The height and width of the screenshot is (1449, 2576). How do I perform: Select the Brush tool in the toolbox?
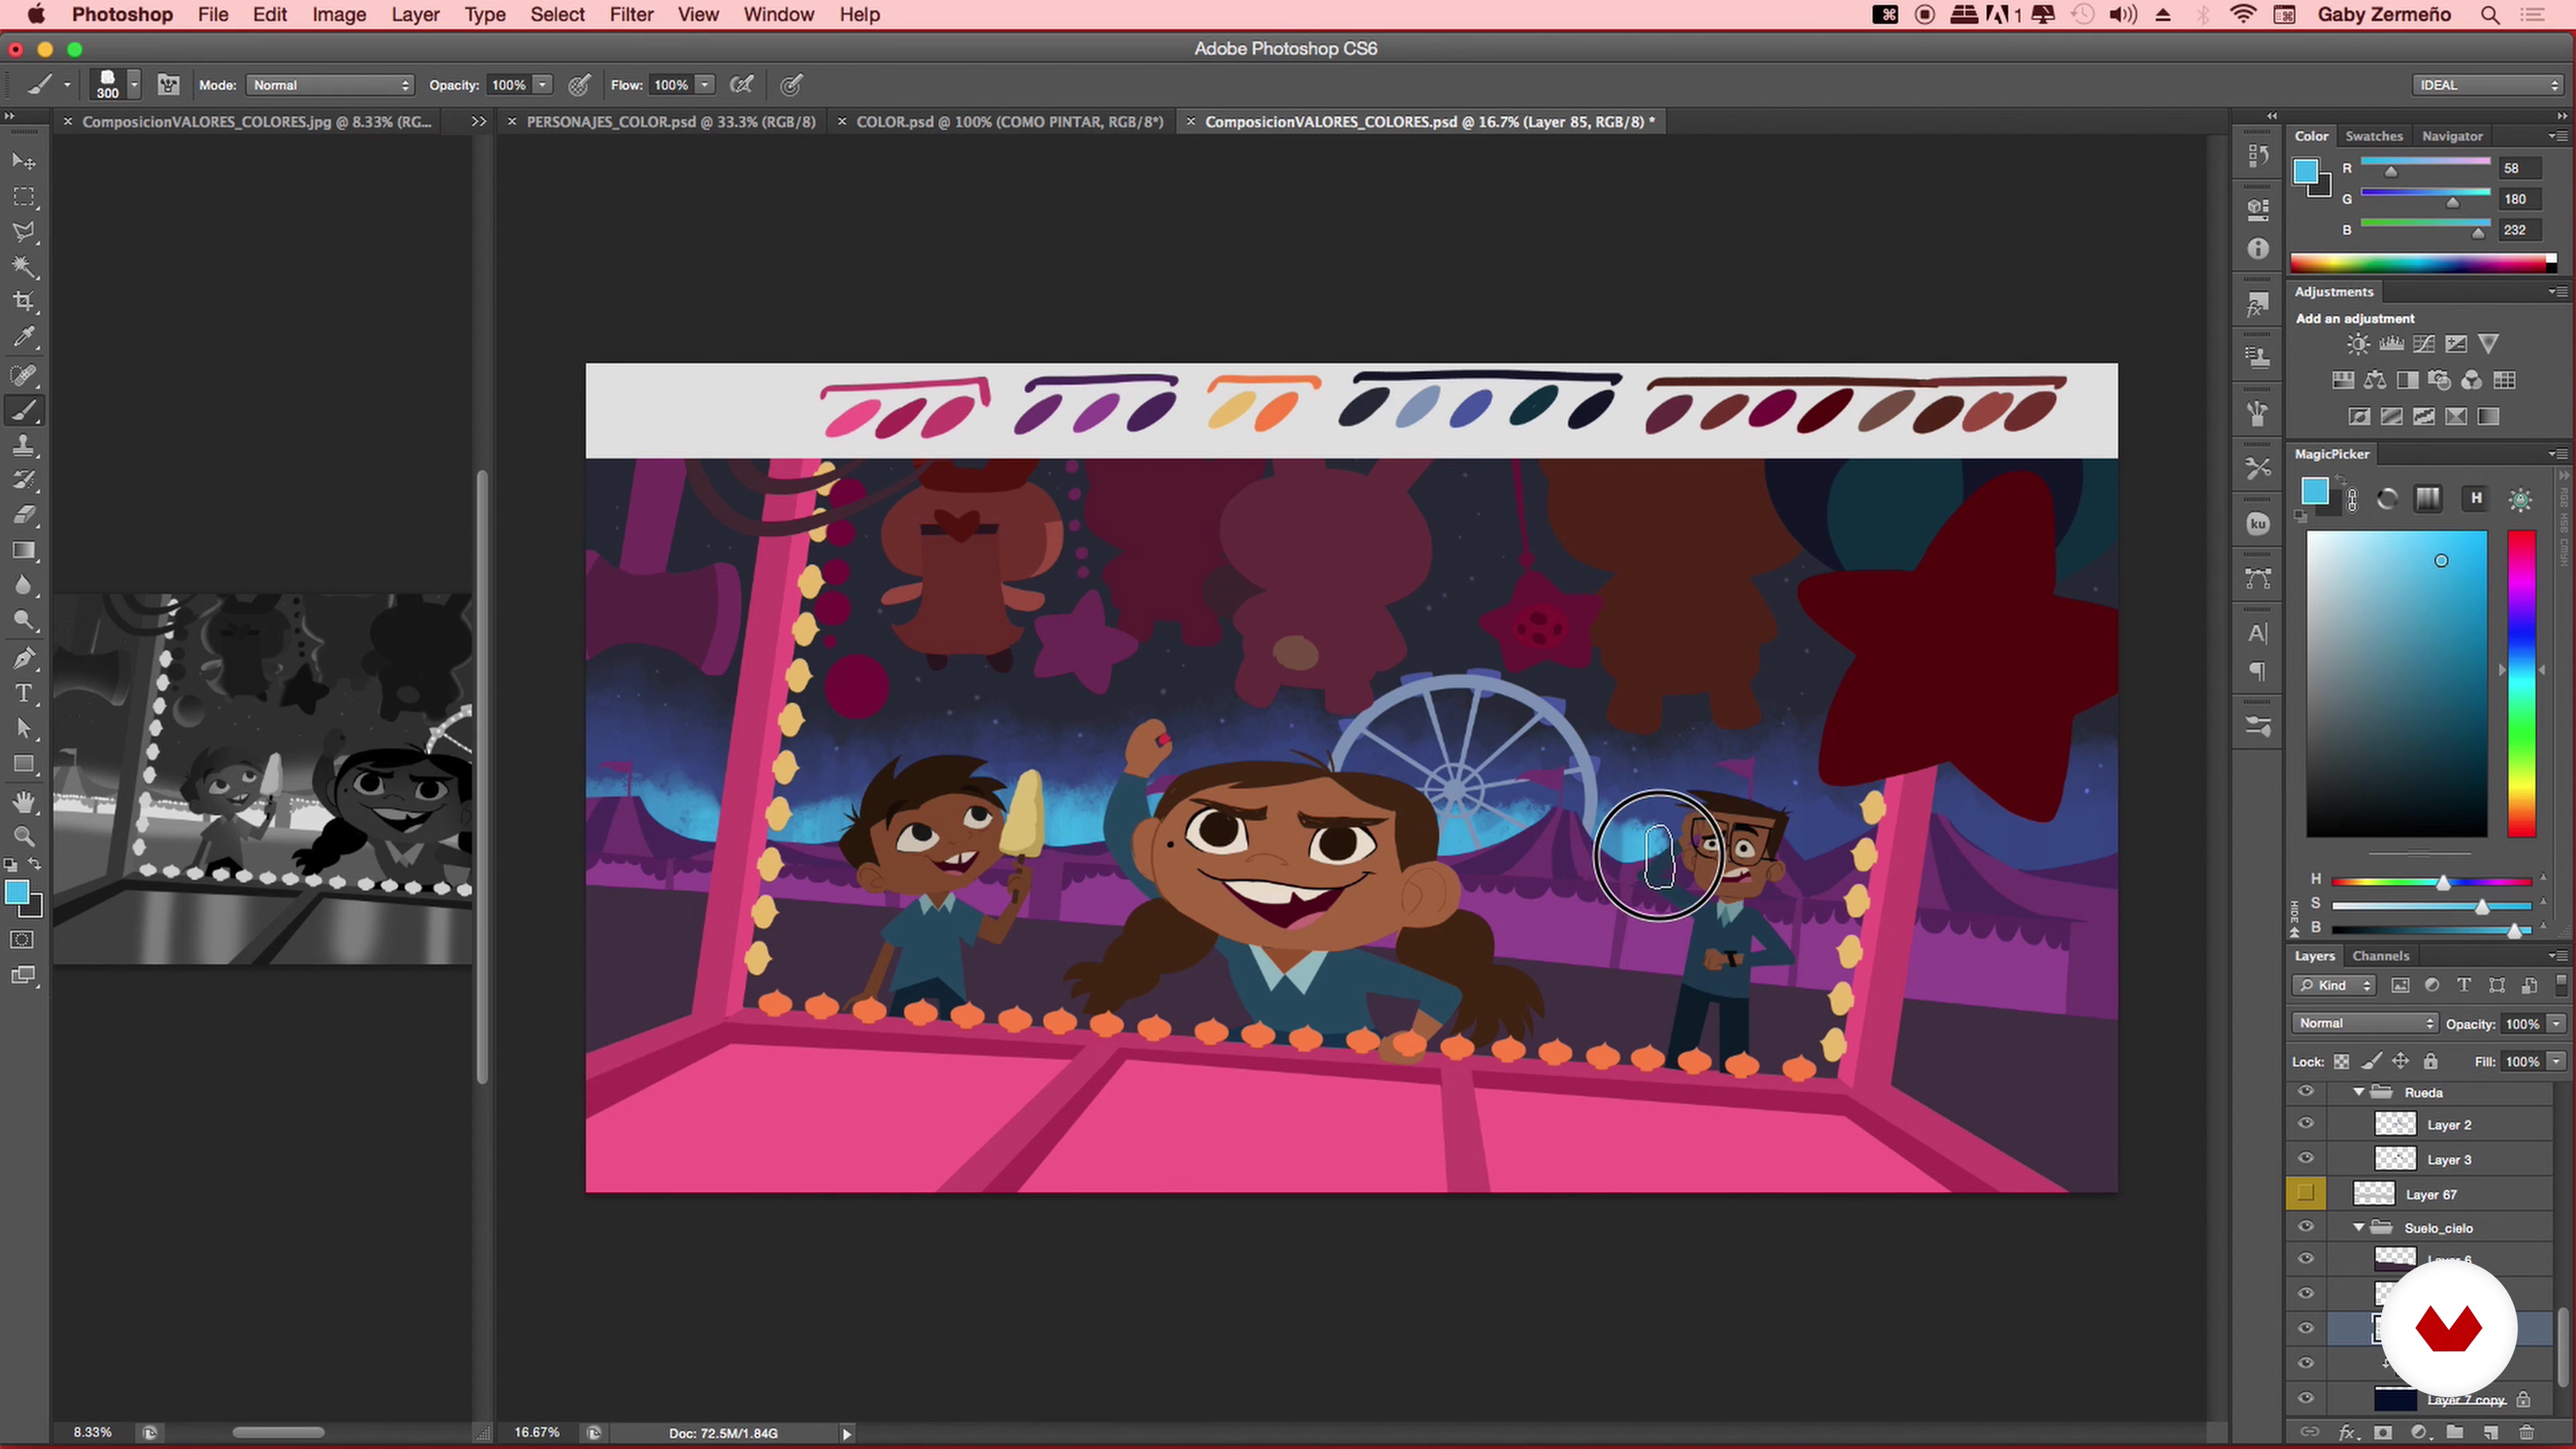tap(24, 411)
